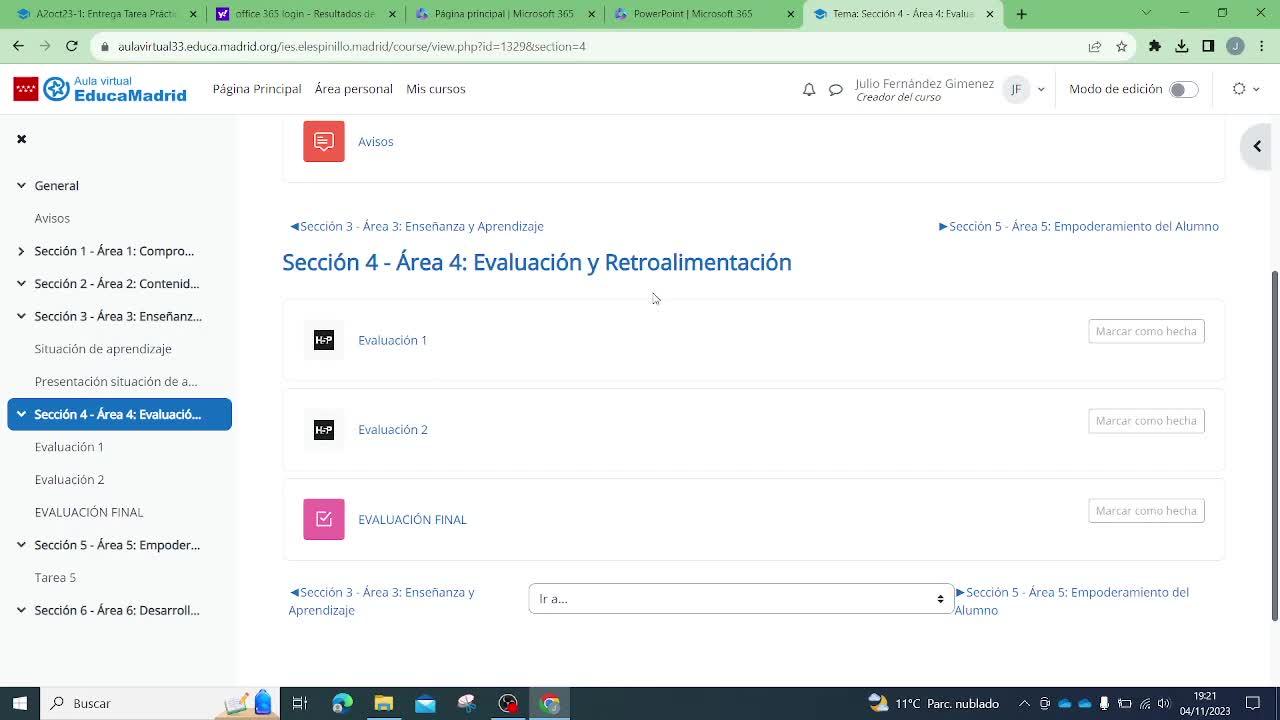Open the EVALUACIÓN FINAL activity link
This screenshot has height=720, width=1280.
[412, 520]
